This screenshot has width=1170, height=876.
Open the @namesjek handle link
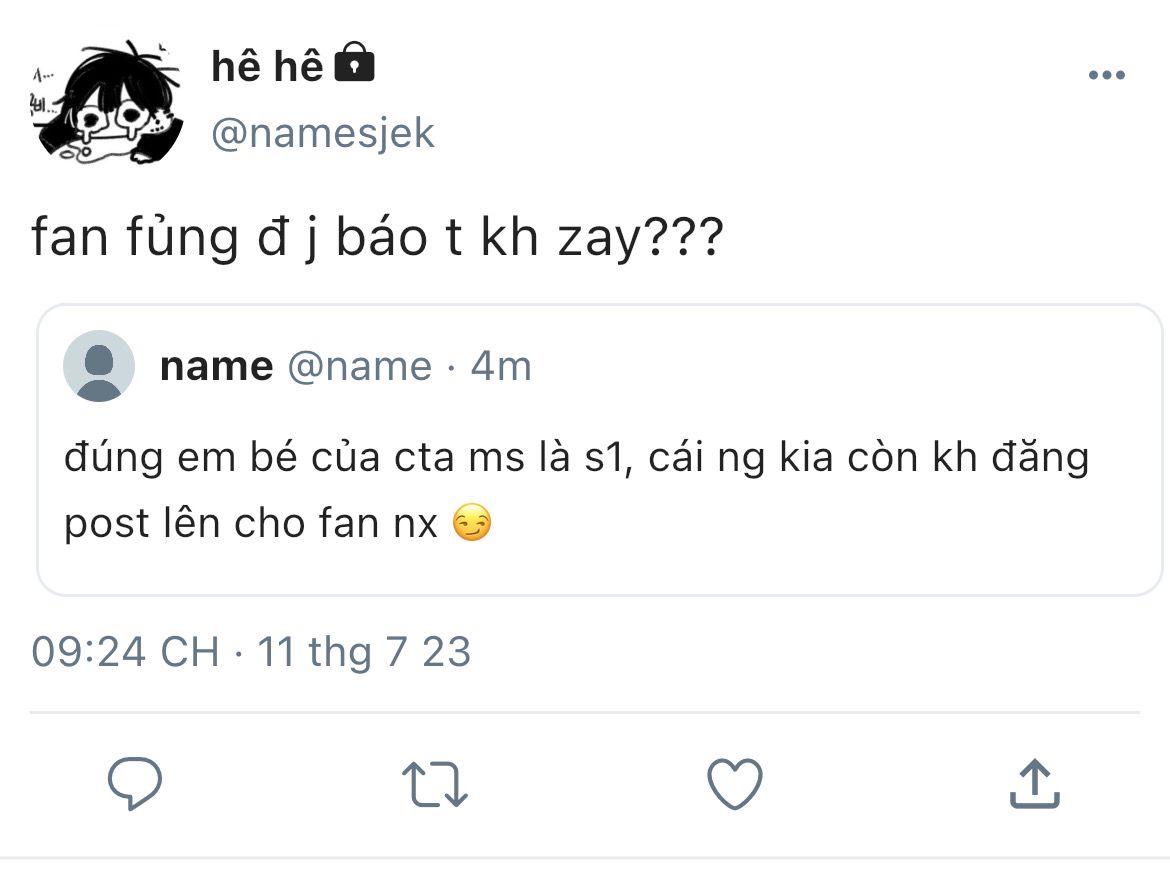323,133
